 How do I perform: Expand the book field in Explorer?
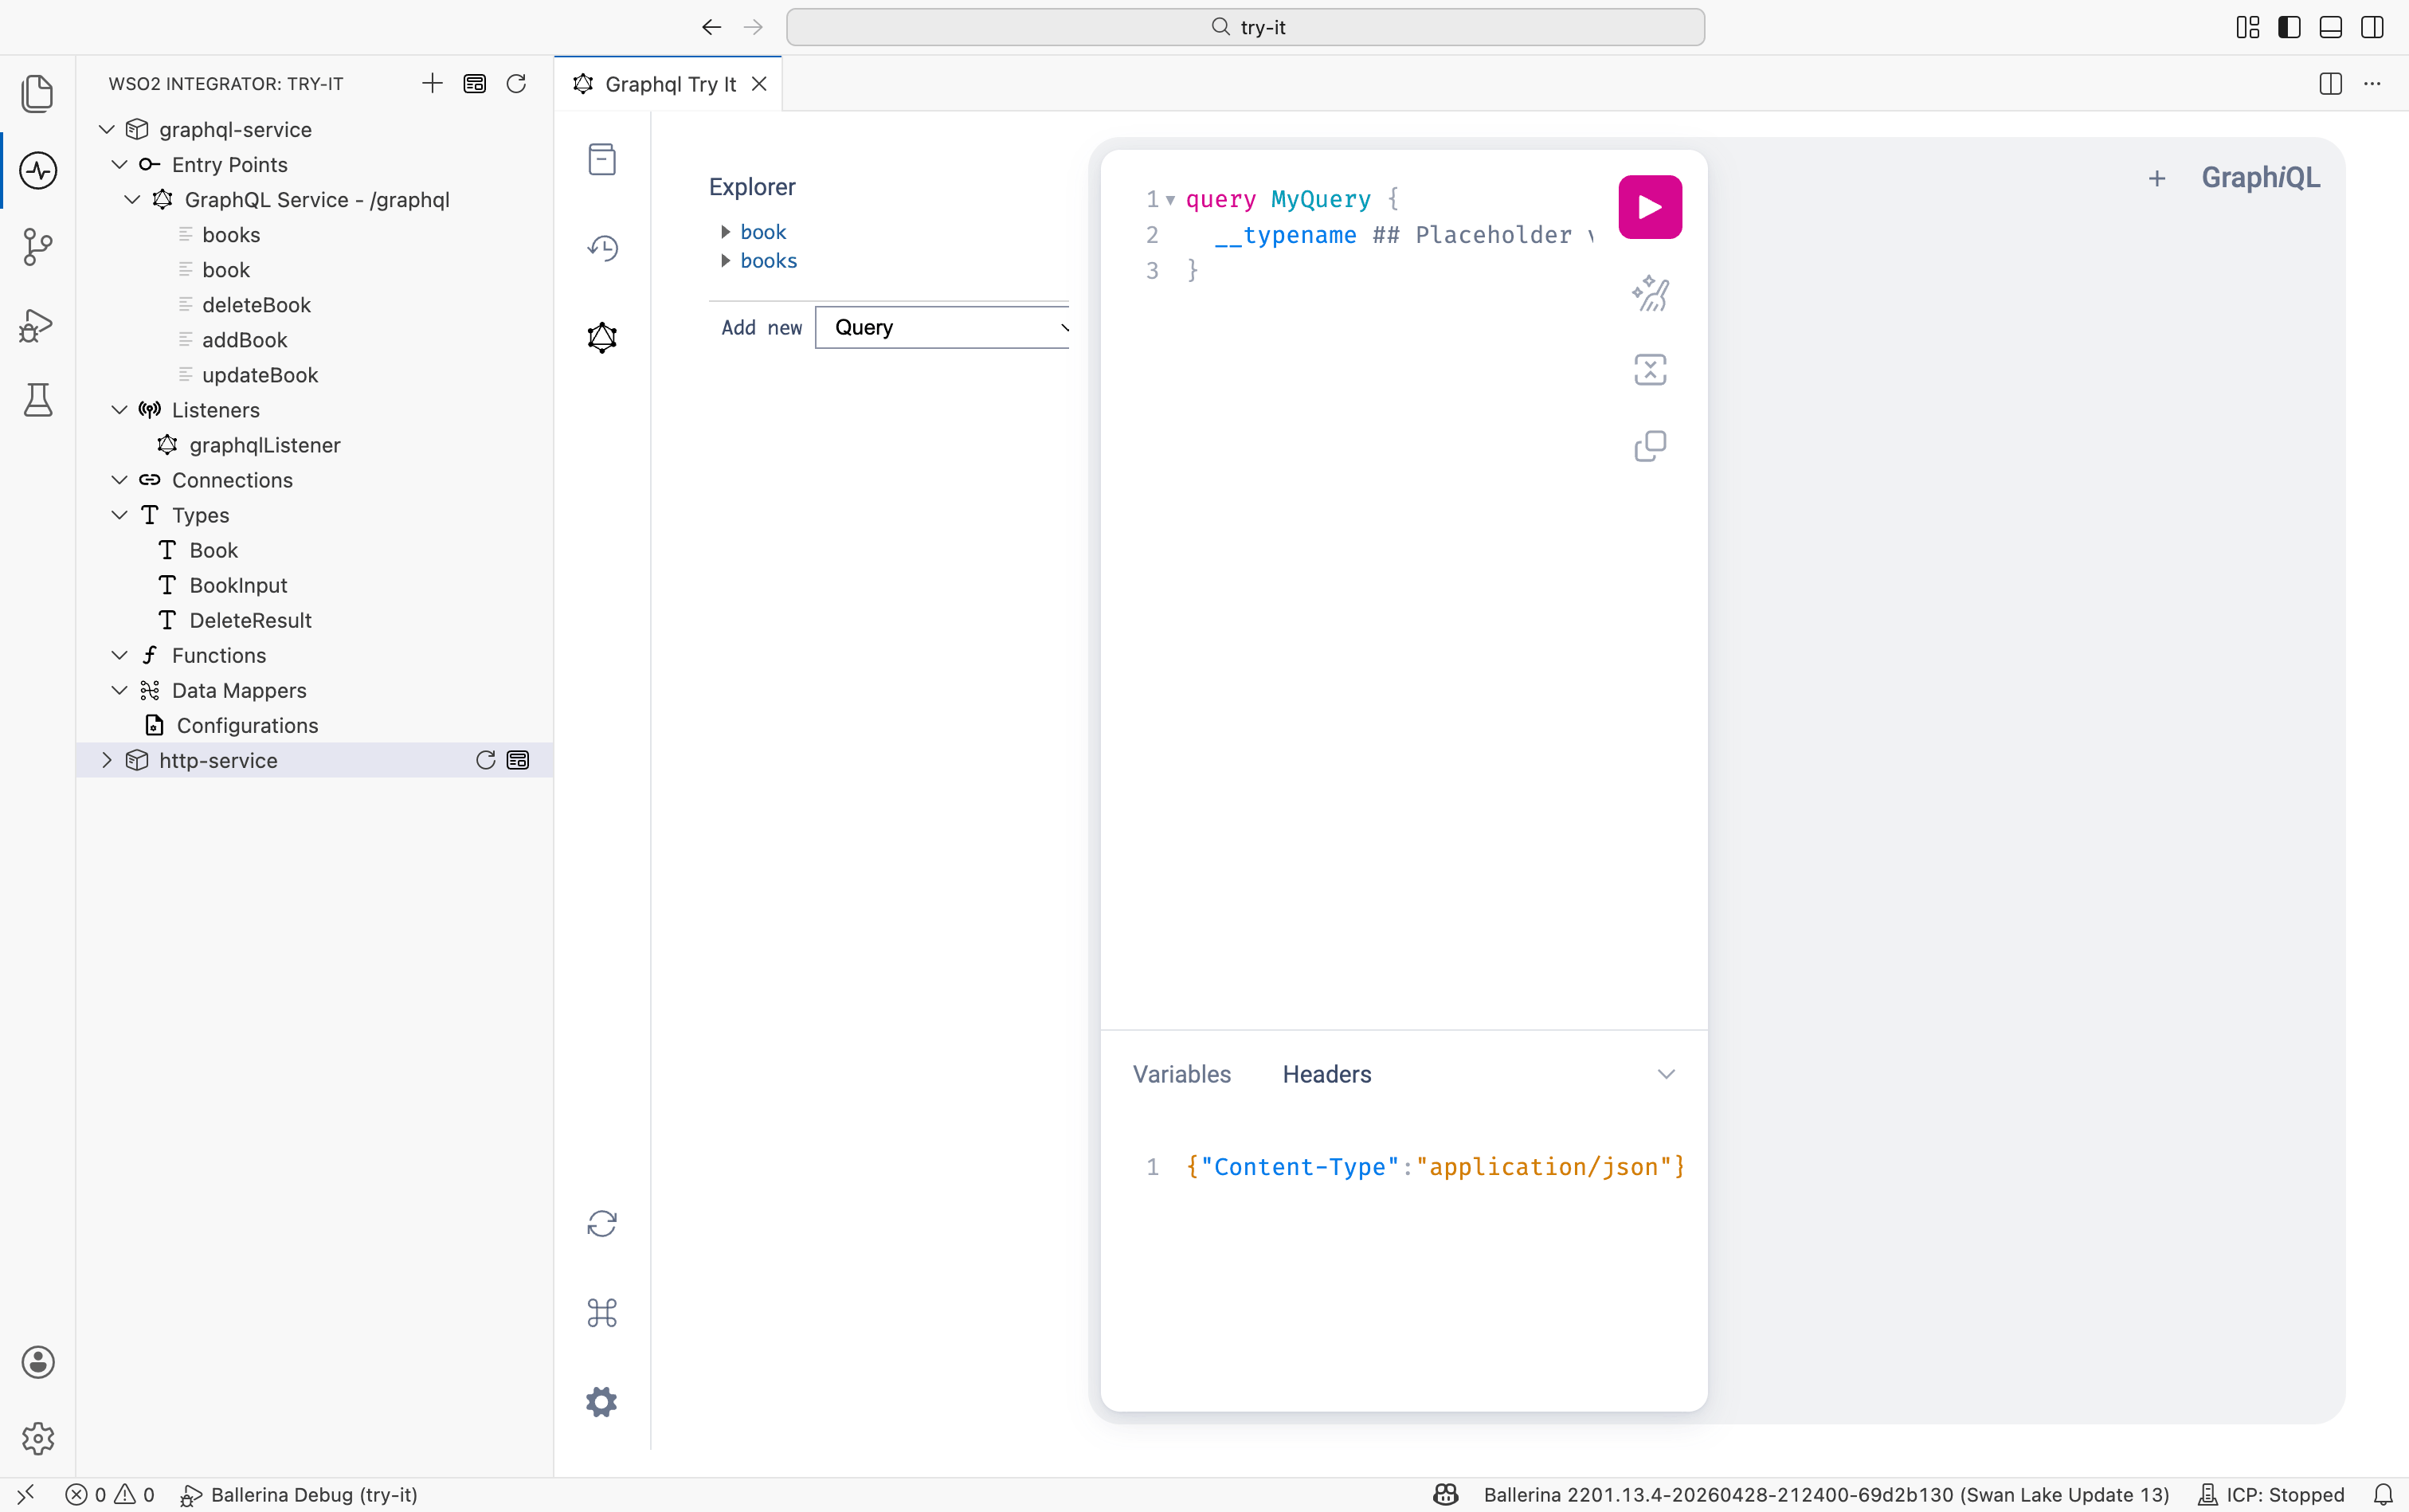726,232
